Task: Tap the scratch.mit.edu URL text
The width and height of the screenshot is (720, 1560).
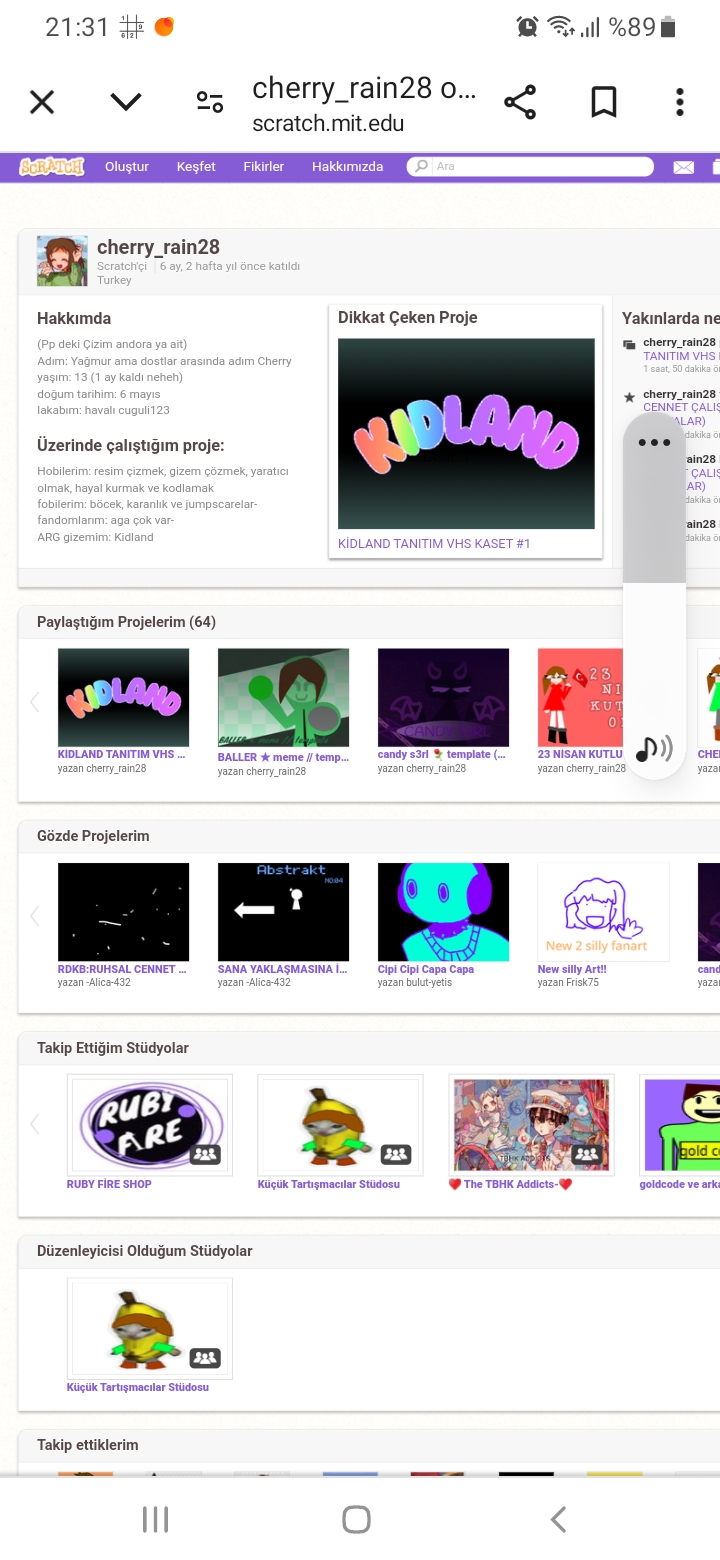Action: coord(328,124)
